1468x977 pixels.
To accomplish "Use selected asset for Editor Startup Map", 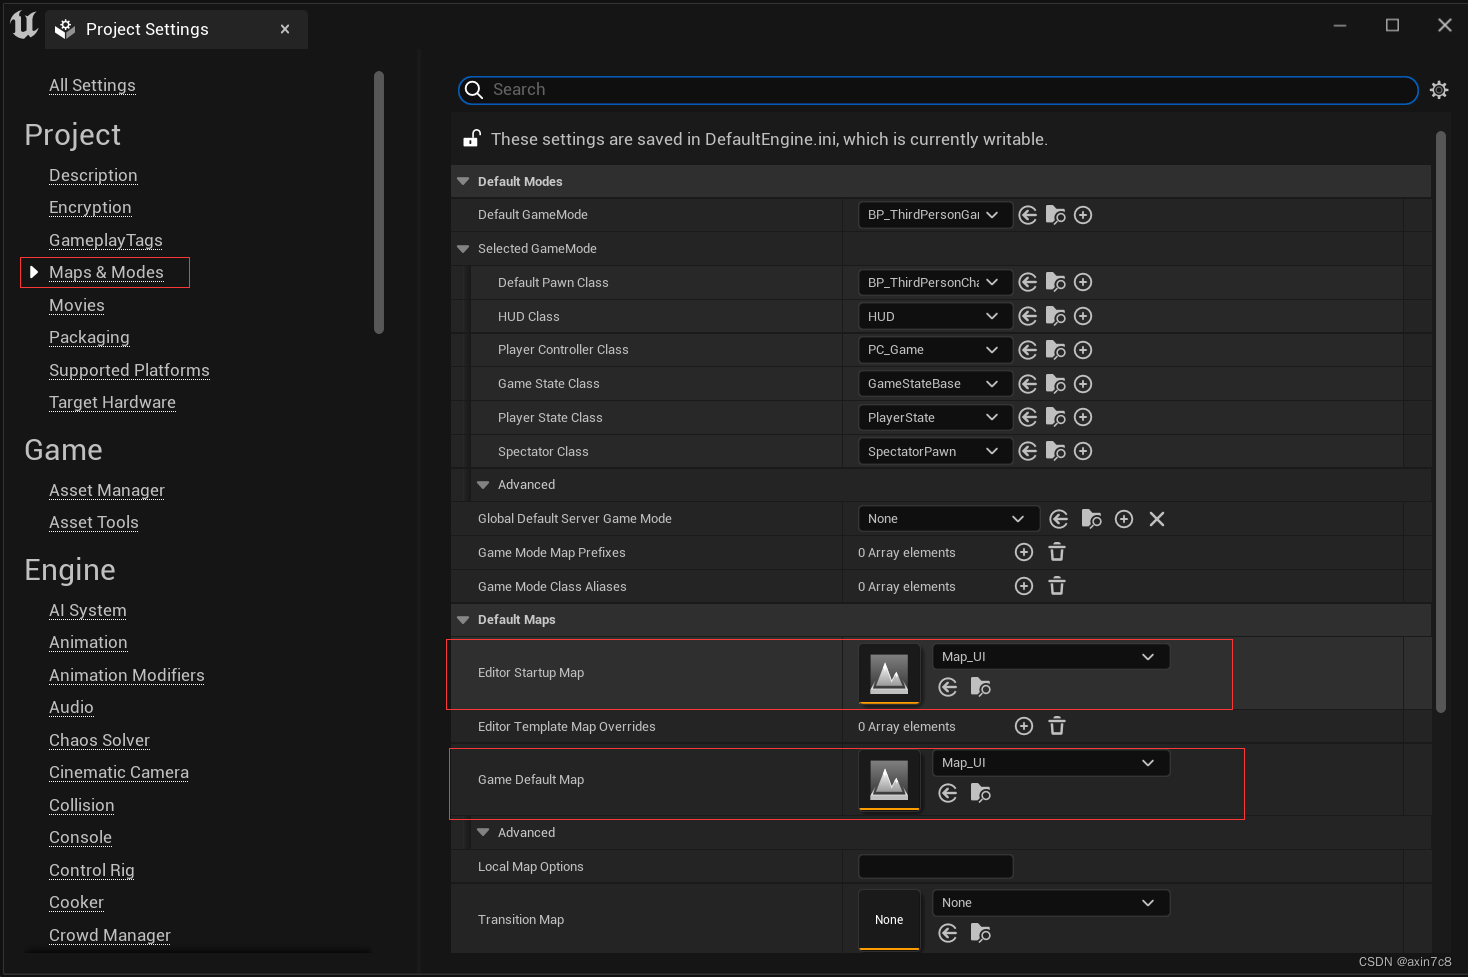I will coord(948,687).
